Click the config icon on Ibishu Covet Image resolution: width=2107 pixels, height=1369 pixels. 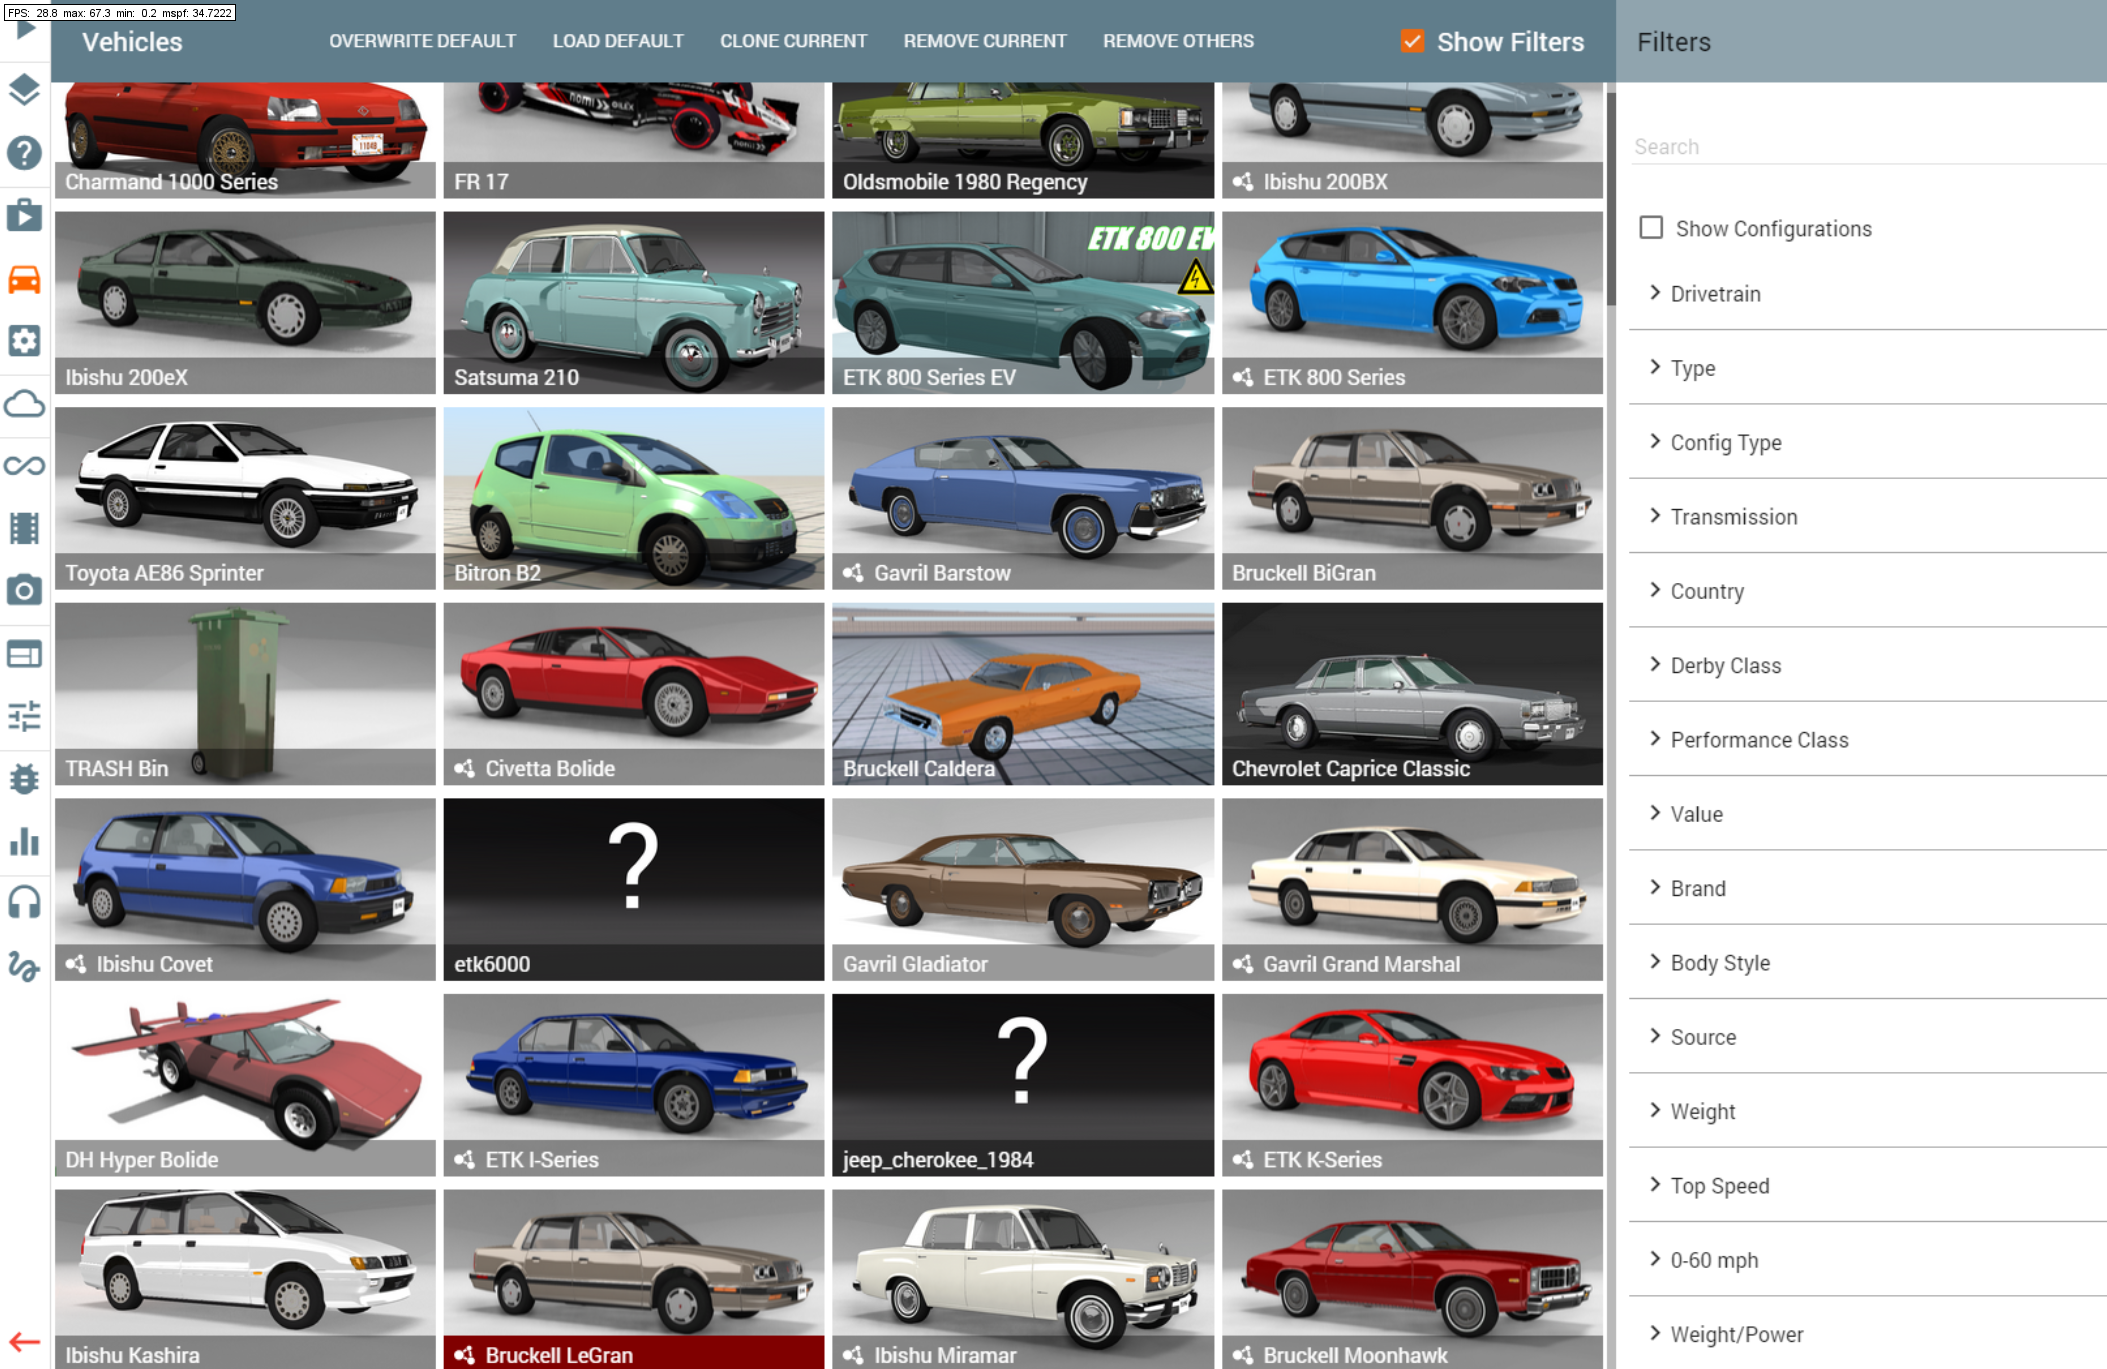75,964
